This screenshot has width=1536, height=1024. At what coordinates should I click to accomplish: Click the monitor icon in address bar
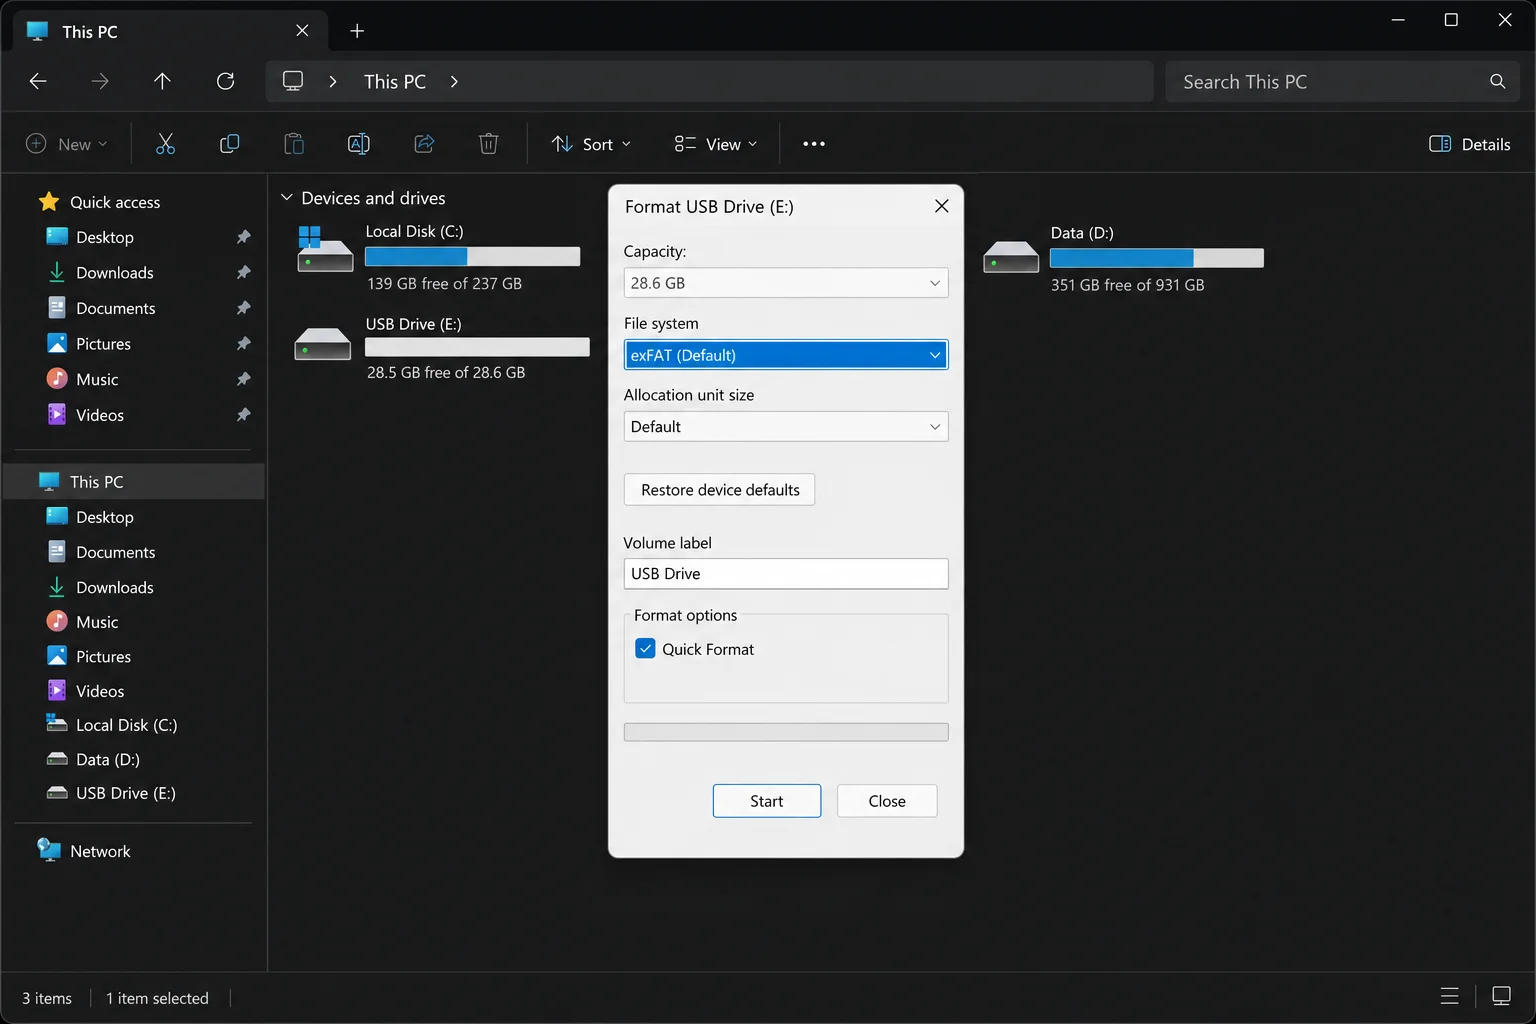coord(293,81)
